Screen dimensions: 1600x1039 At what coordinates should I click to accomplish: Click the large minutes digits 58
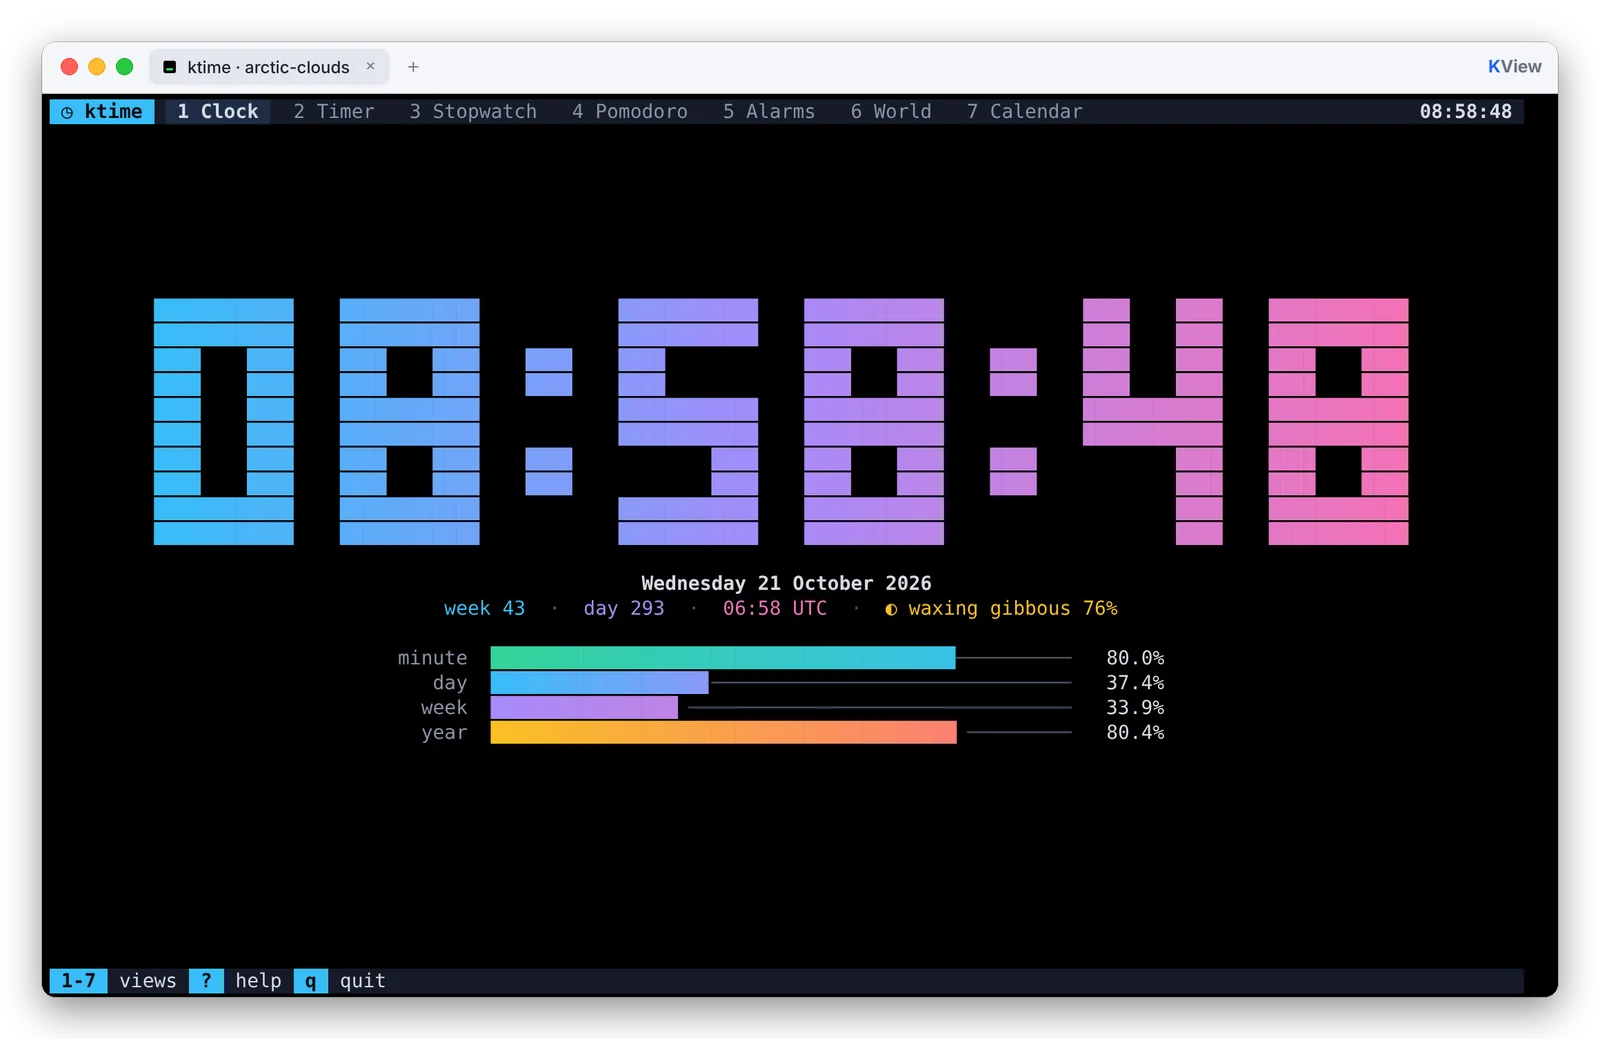pyautogui.click(x=781, y=421)
